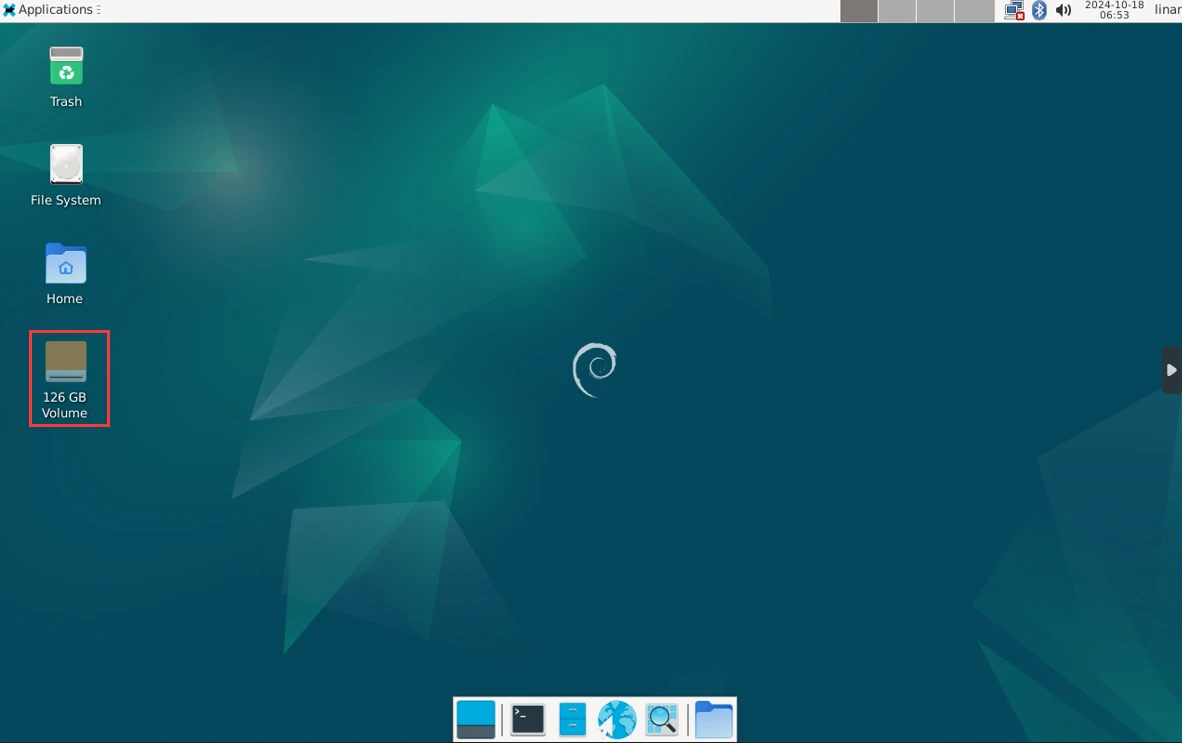The image size is (1182, 743).
Task: Select the 126 GB Volume drive icon
Action: tap(66, 378)
